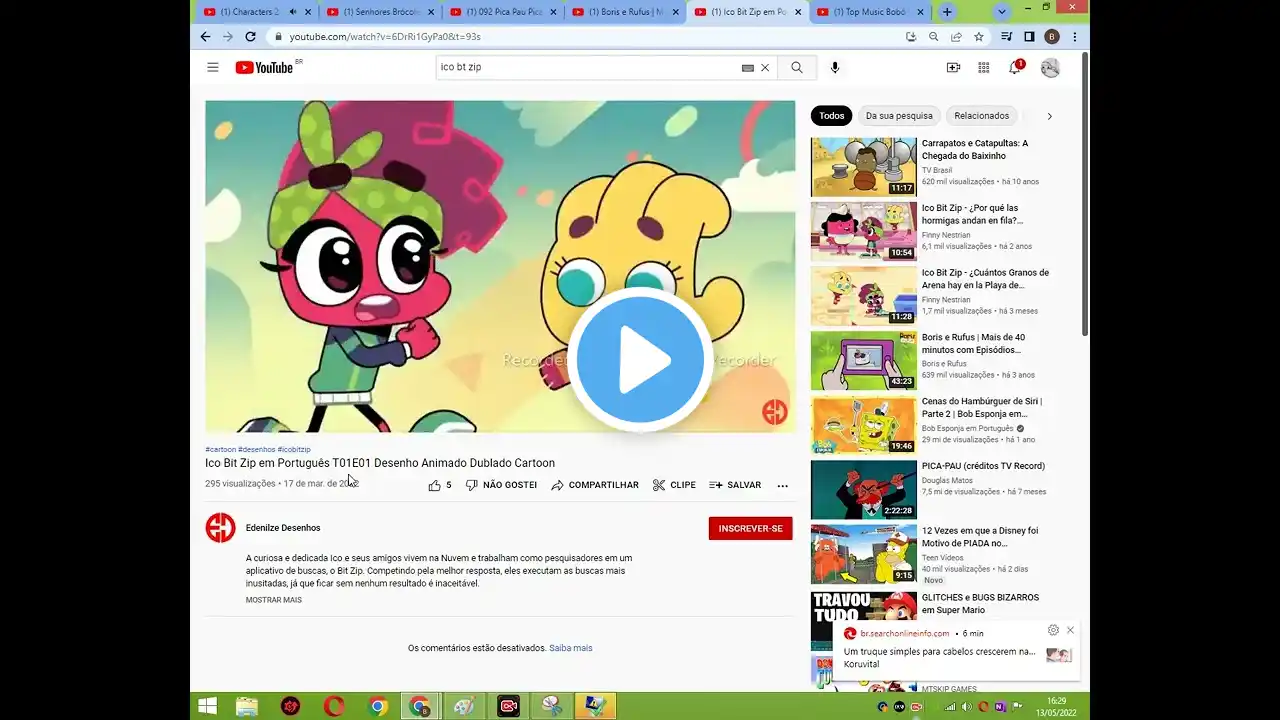Image resolution: width=1280 pixels, height=720 pixels.
Task: Open the Windows Start button
Action: 208,706
